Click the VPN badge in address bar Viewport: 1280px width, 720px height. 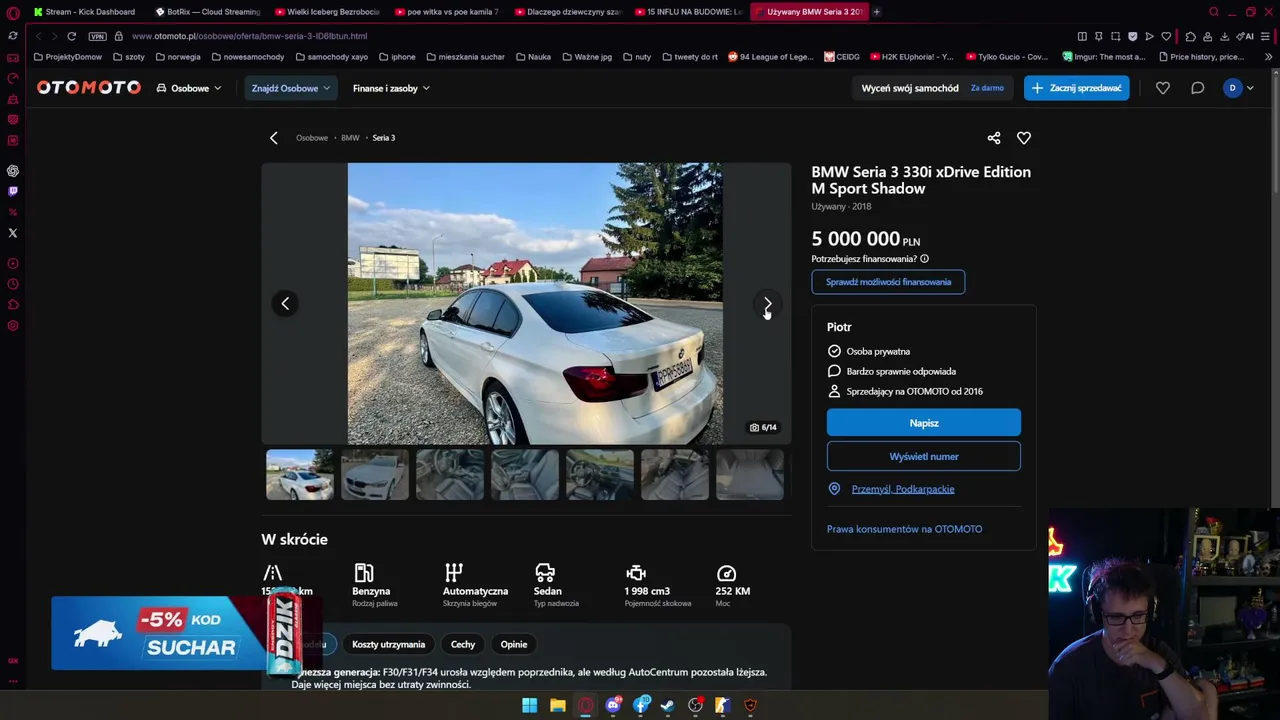coord(97,36)
